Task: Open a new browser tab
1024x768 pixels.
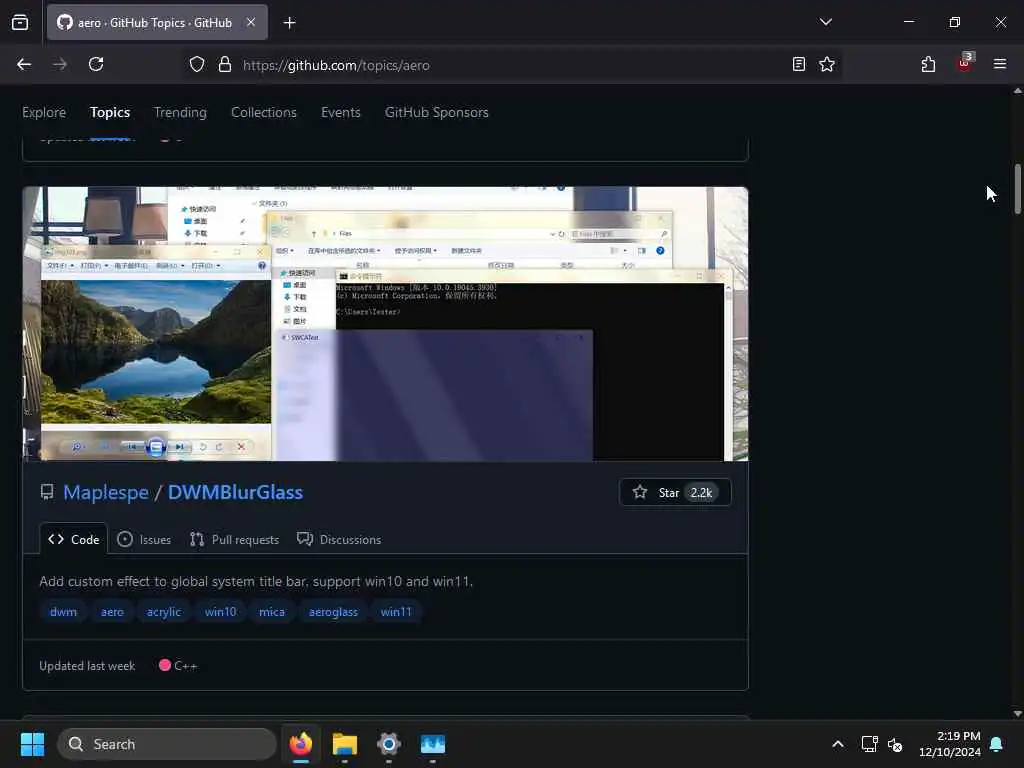Action: click(x=289, y=23)
